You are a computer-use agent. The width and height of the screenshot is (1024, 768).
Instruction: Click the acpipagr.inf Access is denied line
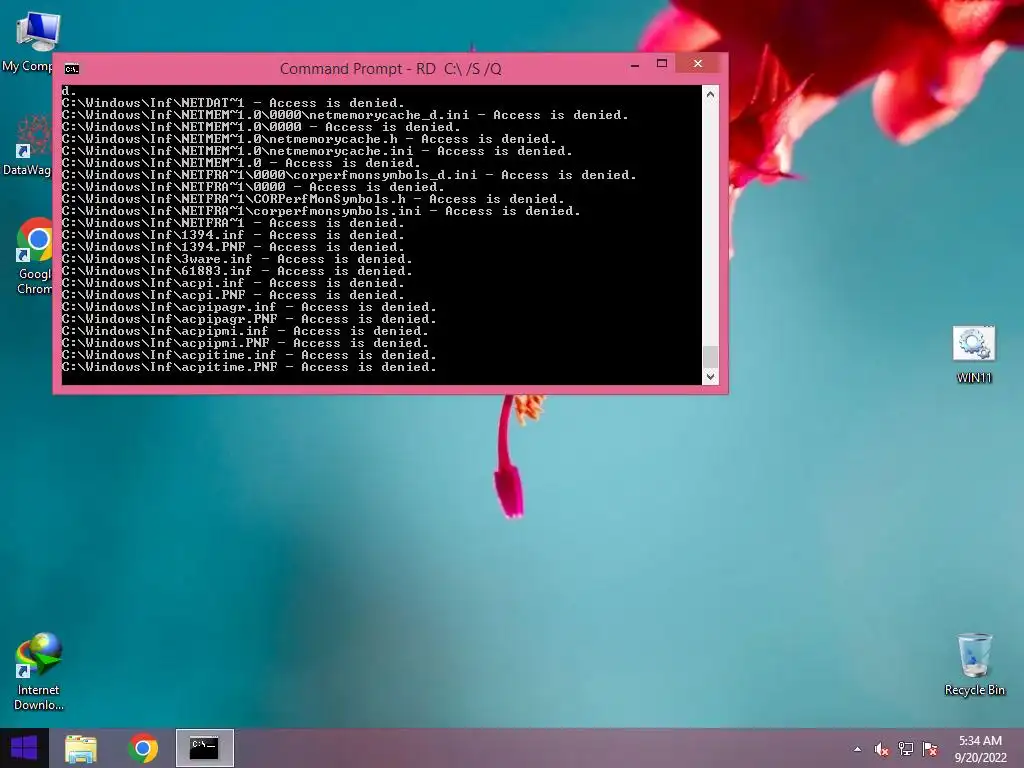pos(249,307)
